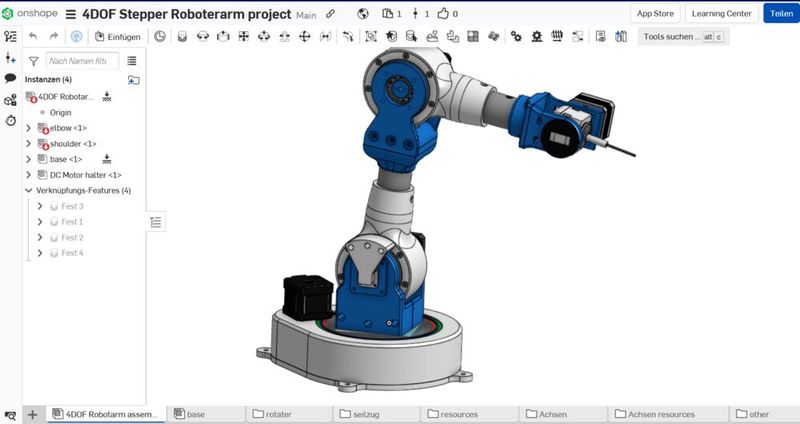Viewport: 800px width, 424px height.
Task: Expand the Fest 4 mate feature
Action: 40,253
